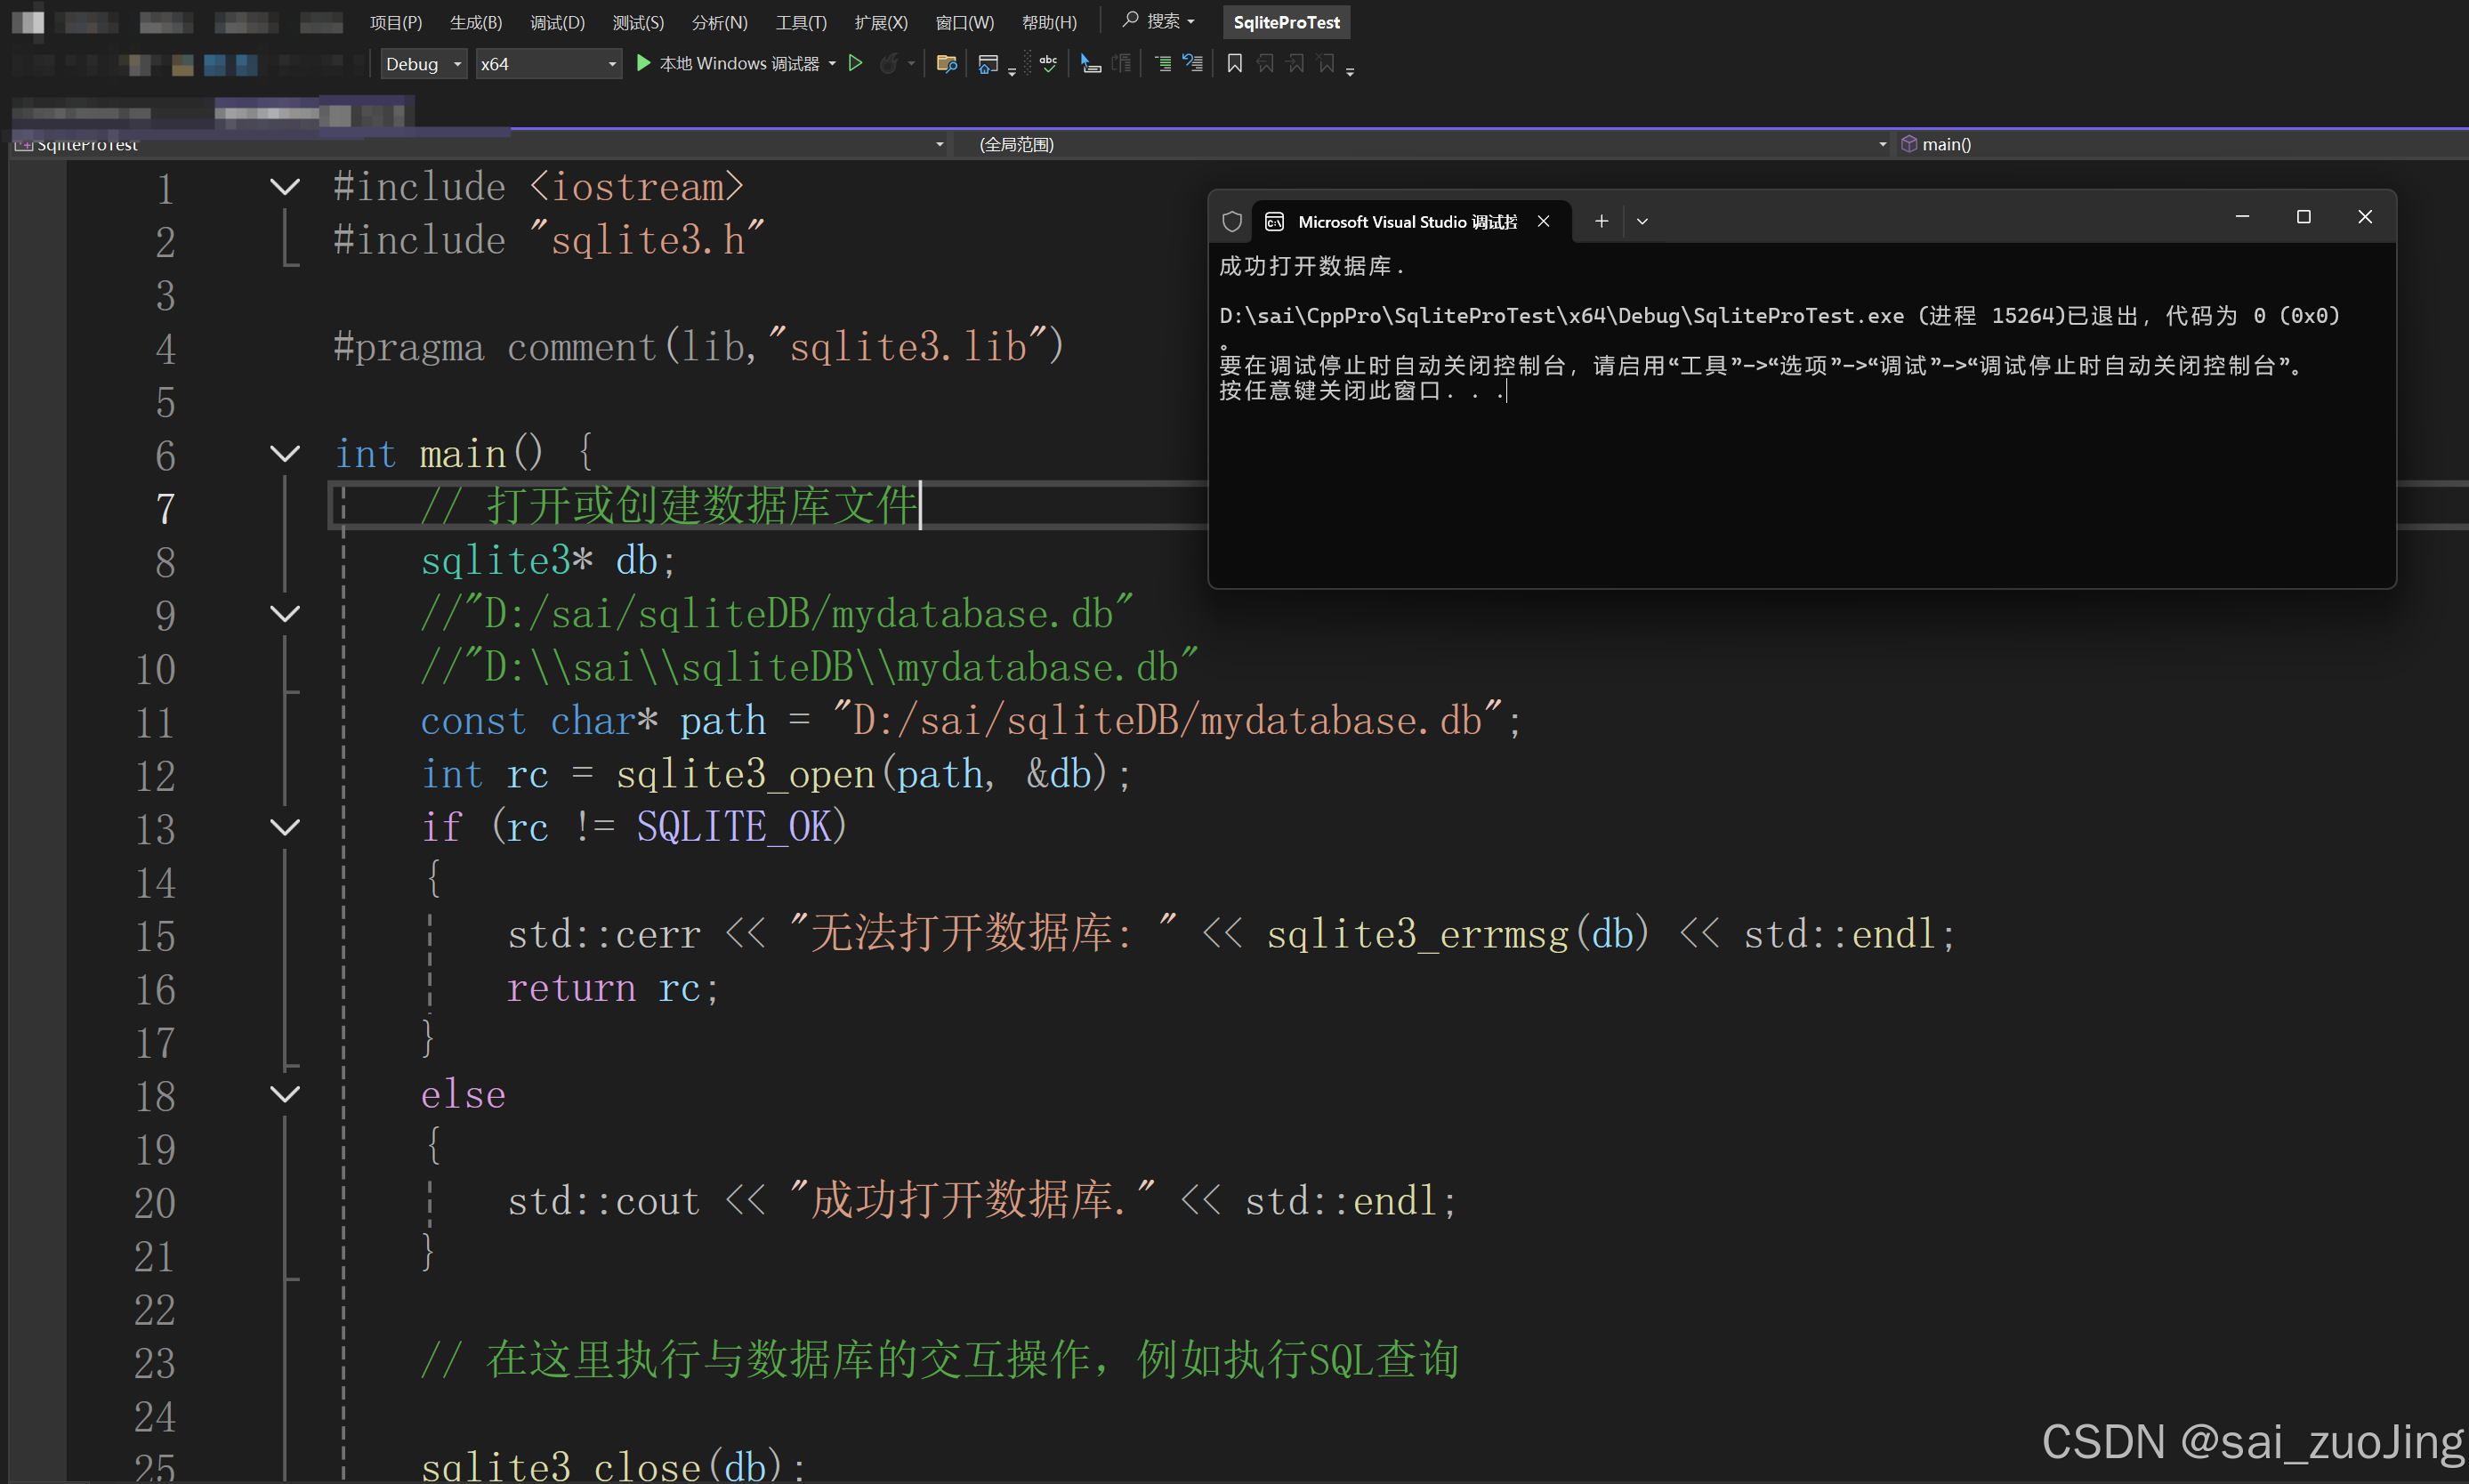Open the 调试(D) menu
The height and width of the screenshot is (1484, 2469).
coord(557,22)
